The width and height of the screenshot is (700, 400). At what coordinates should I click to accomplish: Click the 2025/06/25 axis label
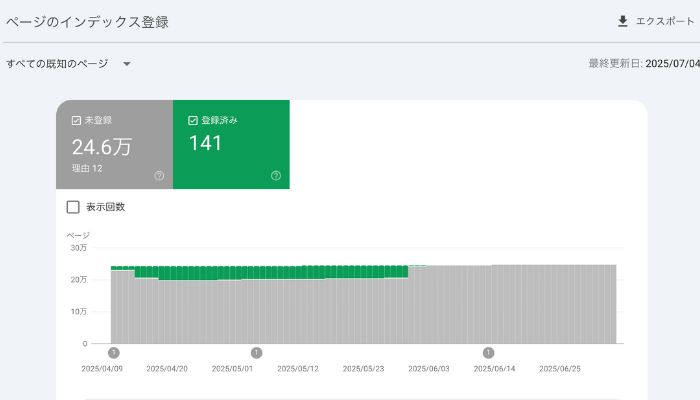(x=560, y=369)
